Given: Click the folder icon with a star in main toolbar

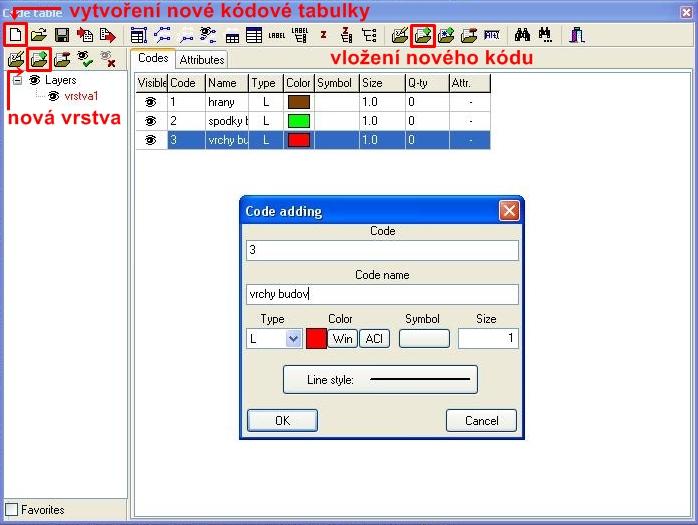Looking at the screenshot, I should tap(446, 35).
